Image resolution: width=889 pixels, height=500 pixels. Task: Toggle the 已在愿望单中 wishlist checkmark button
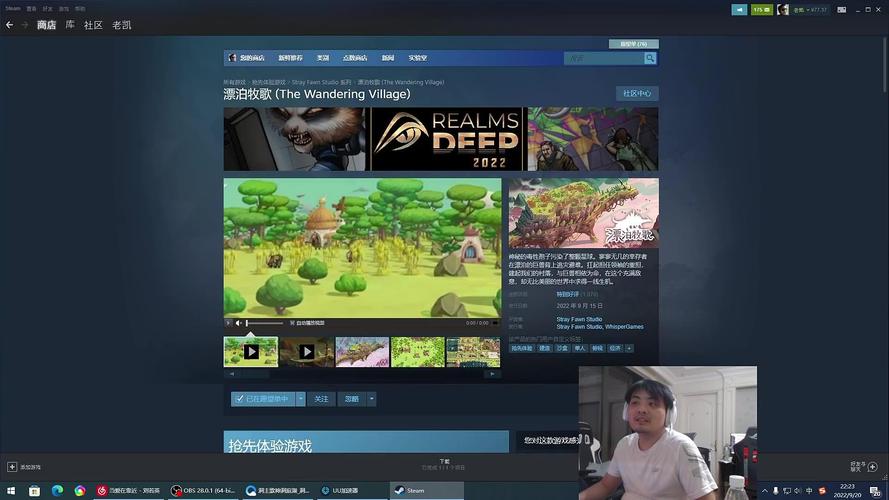(x=263, y=399)
